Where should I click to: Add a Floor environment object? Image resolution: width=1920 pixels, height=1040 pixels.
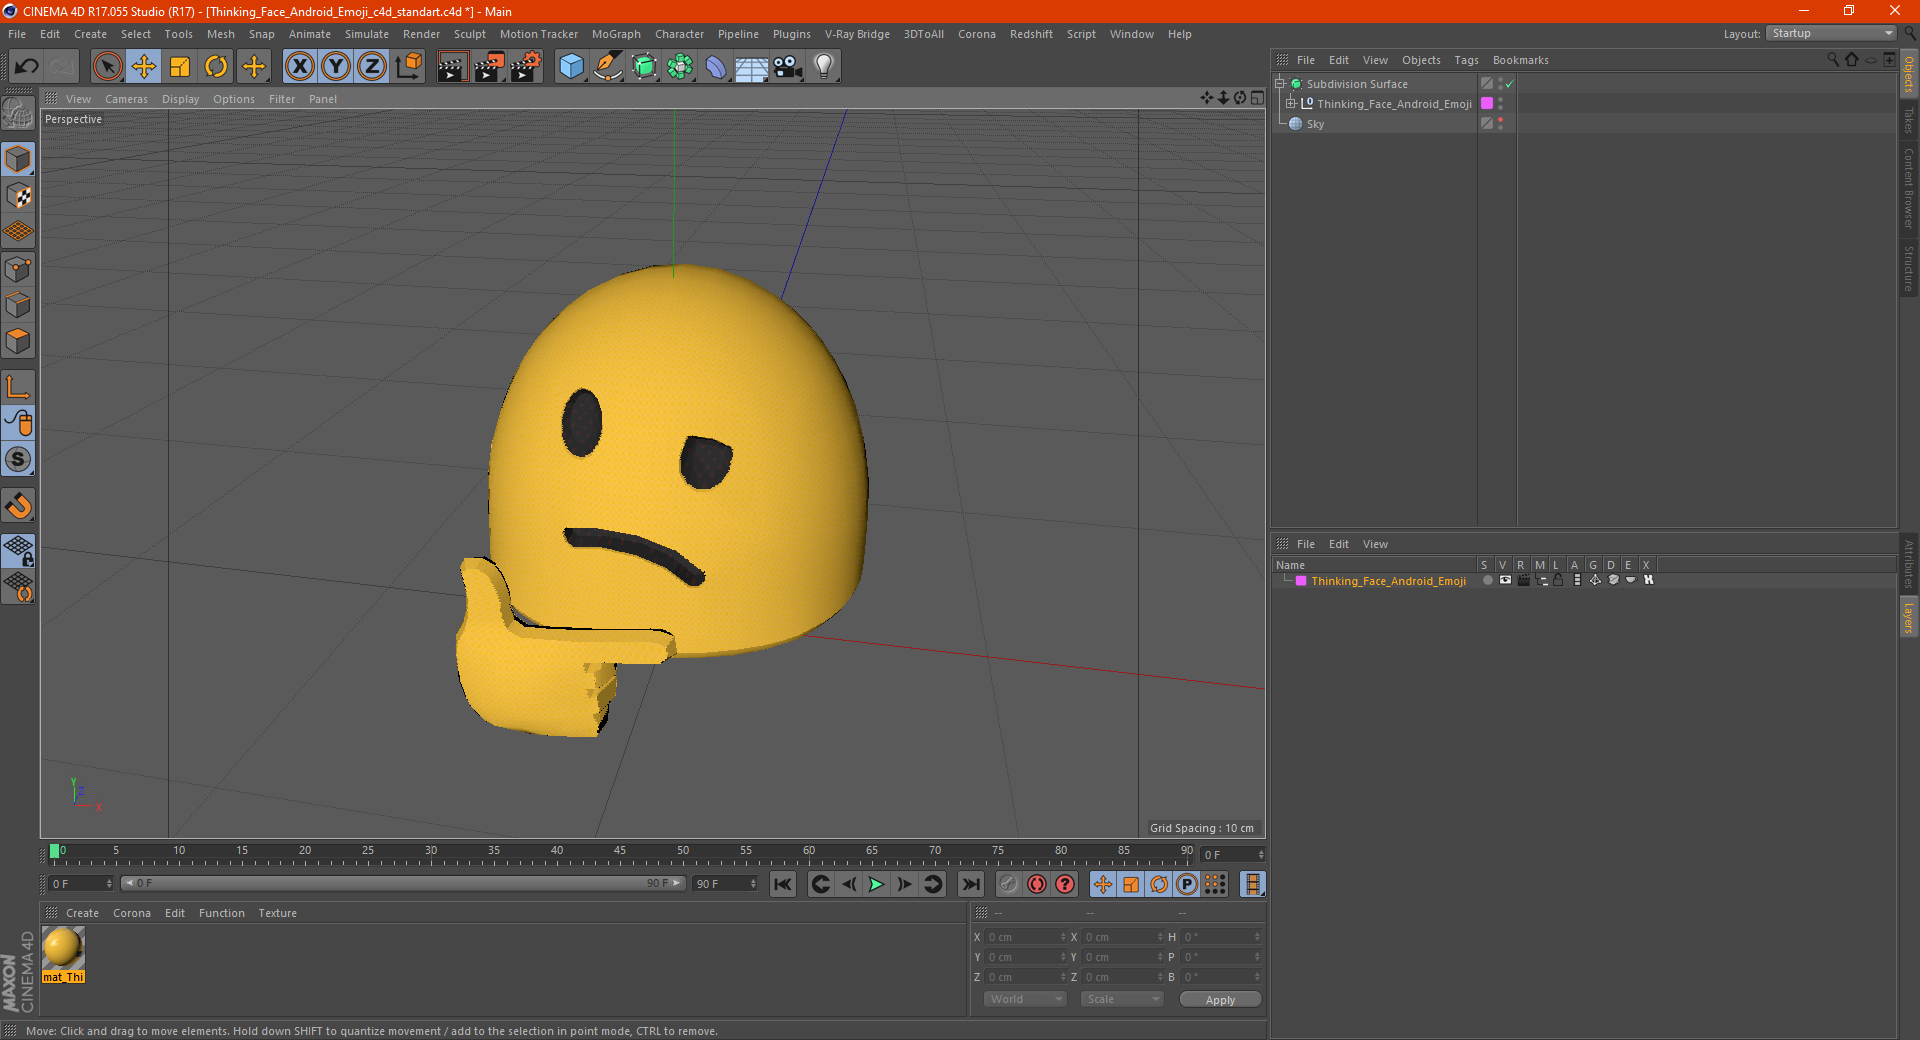coord(752,67)
